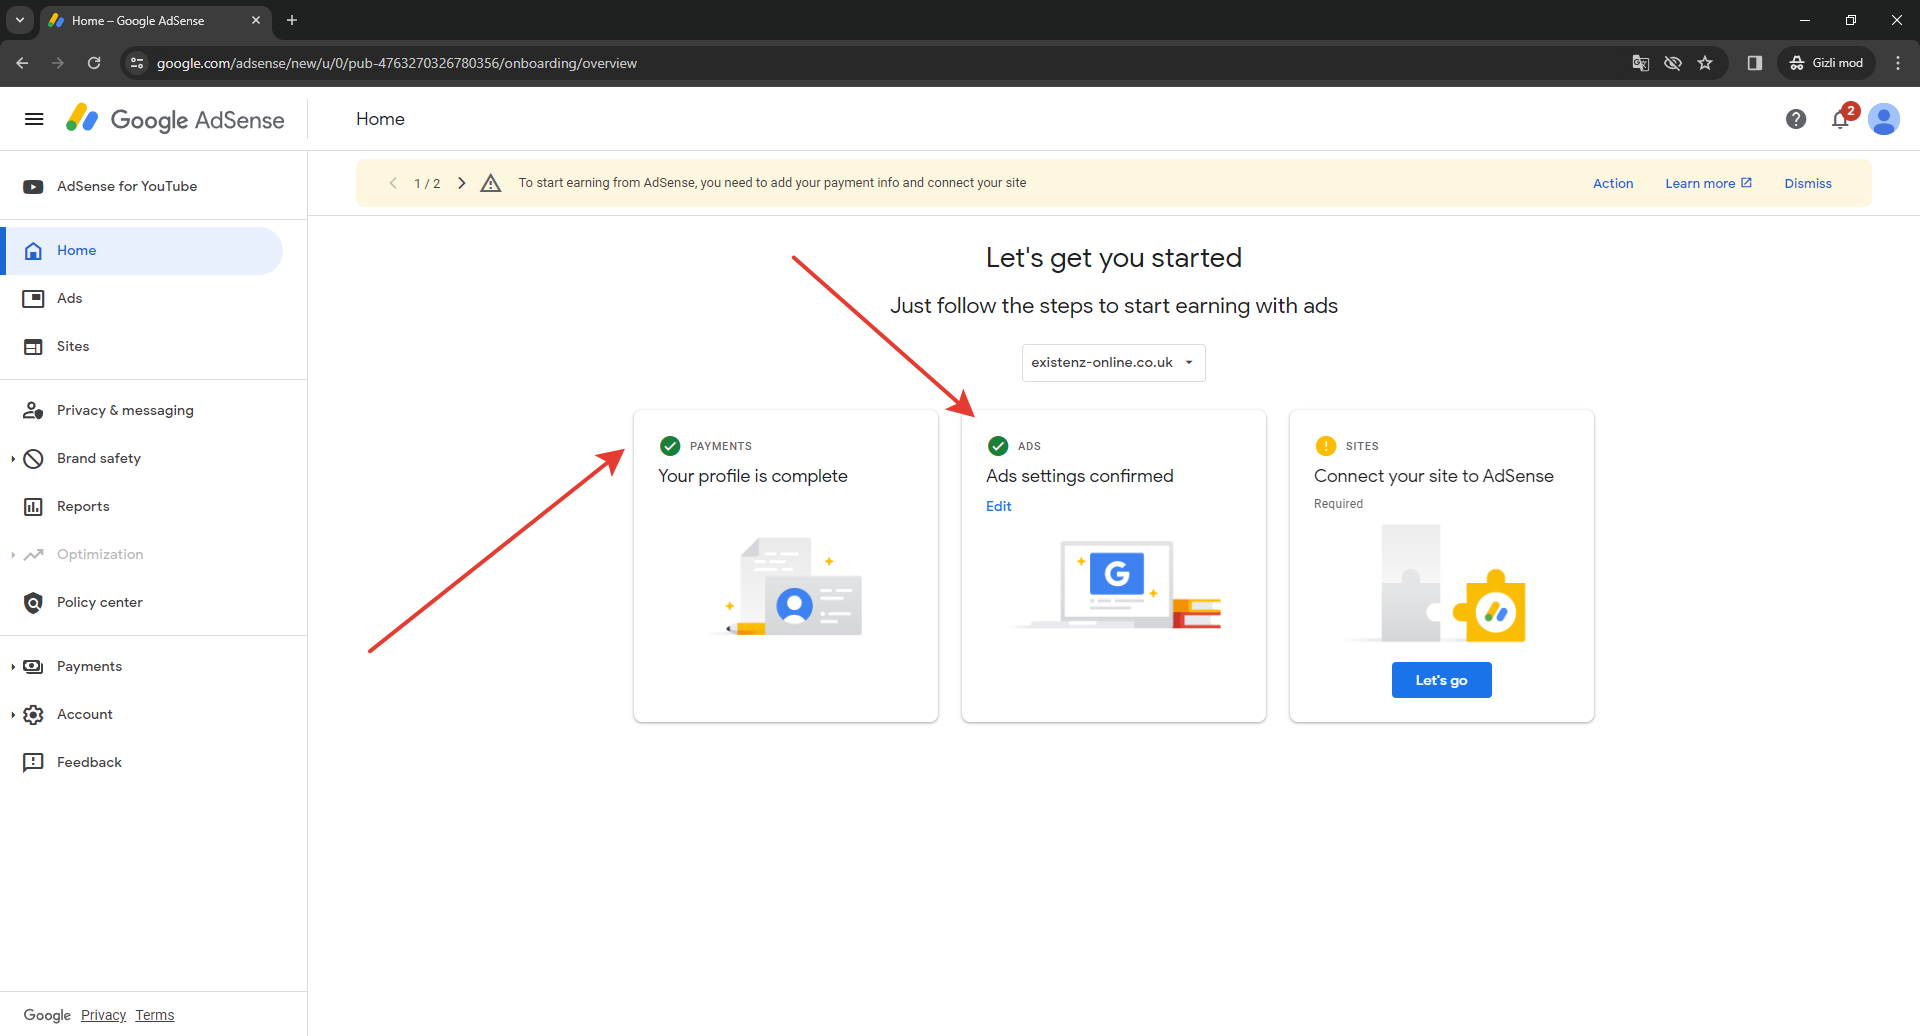1920x1036 pixels.
Task: Close the Home – Google AdSense tab
Action: pos(256,20)
